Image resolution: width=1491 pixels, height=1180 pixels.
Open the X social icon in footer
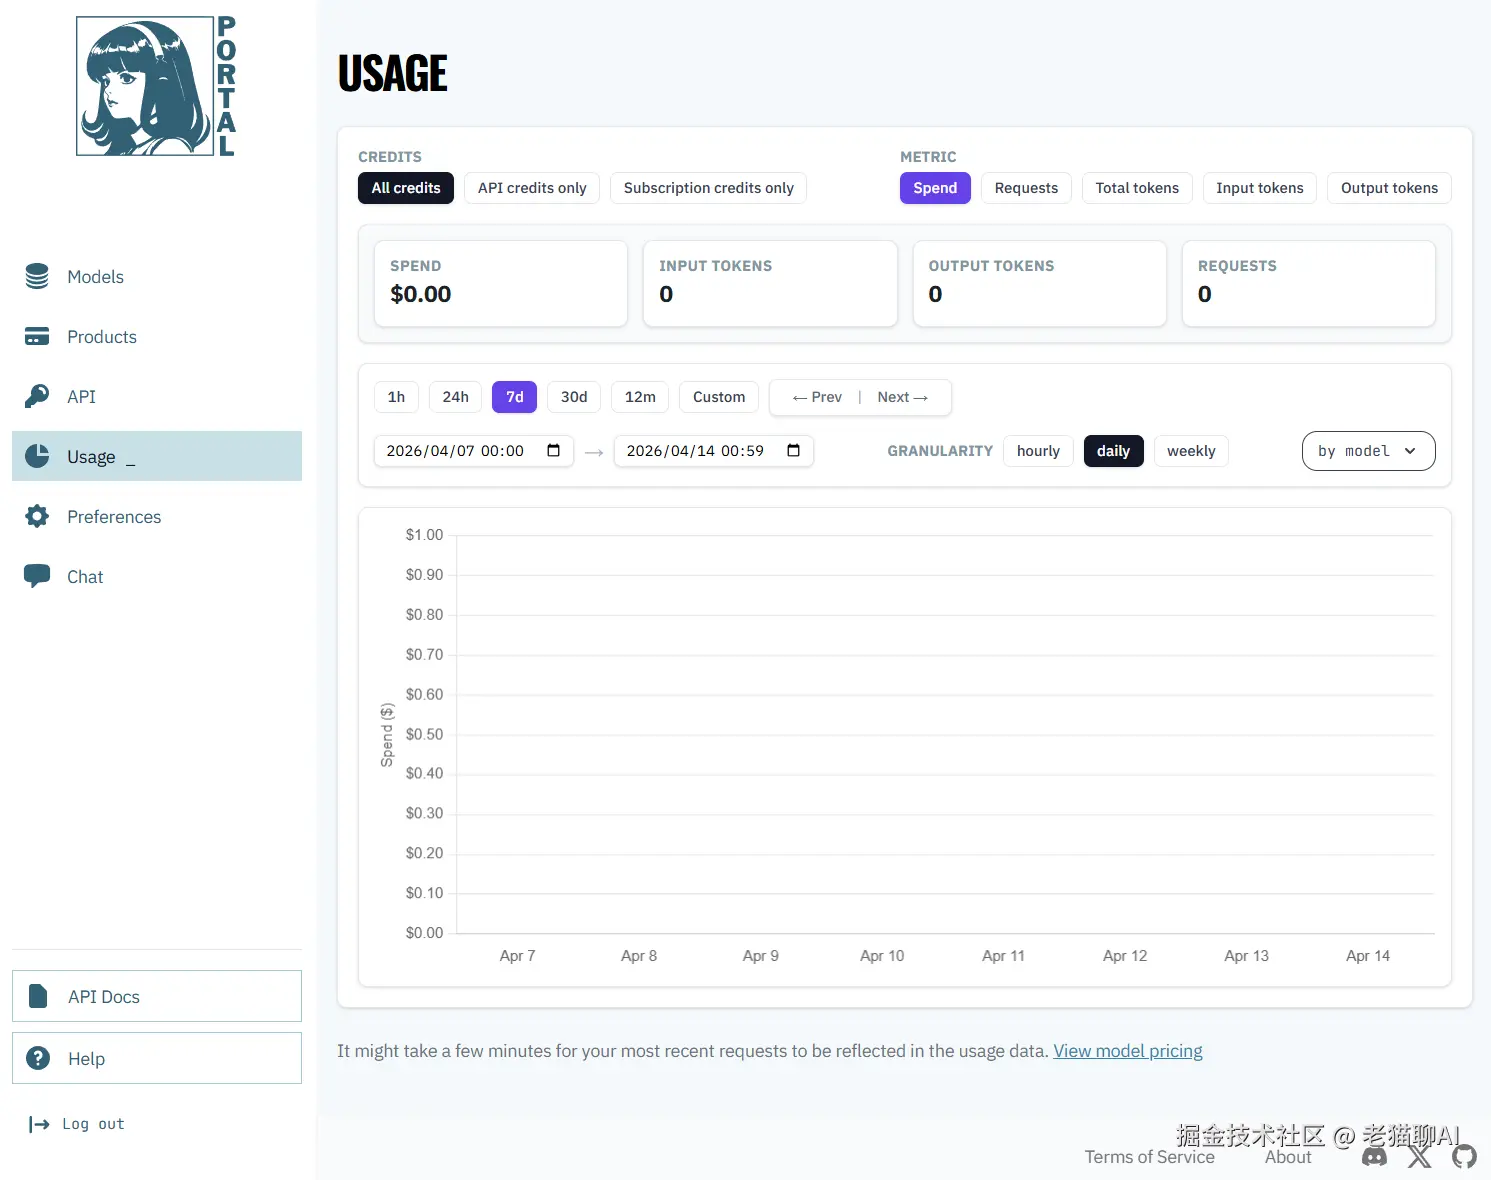click(1420, 1157)
